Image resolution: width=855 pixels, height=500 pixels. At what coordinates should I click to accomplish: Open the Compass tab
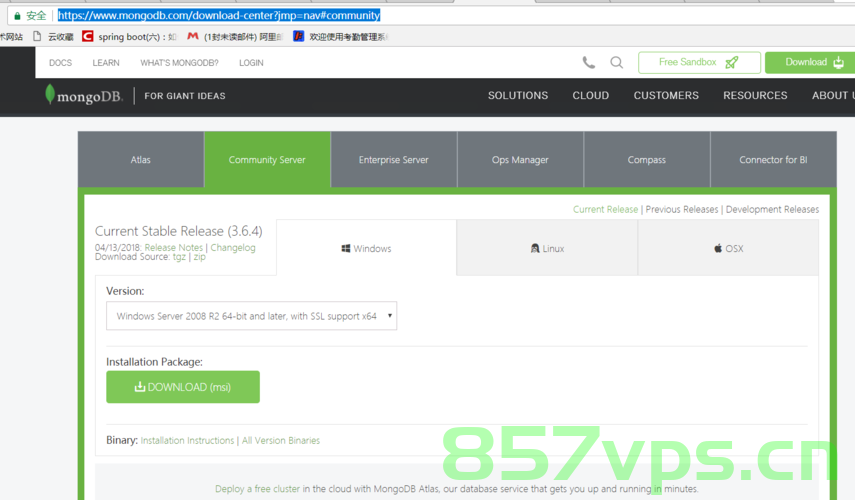point(647,160)
